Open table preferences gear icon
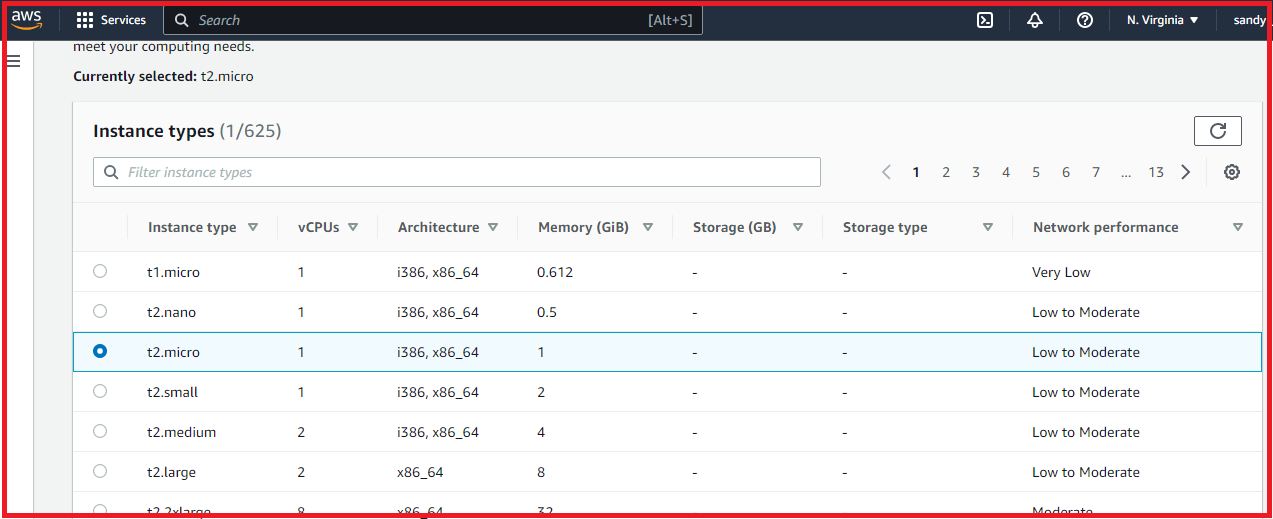This screenshot has height=519, width=1273. pos(1232,172)
